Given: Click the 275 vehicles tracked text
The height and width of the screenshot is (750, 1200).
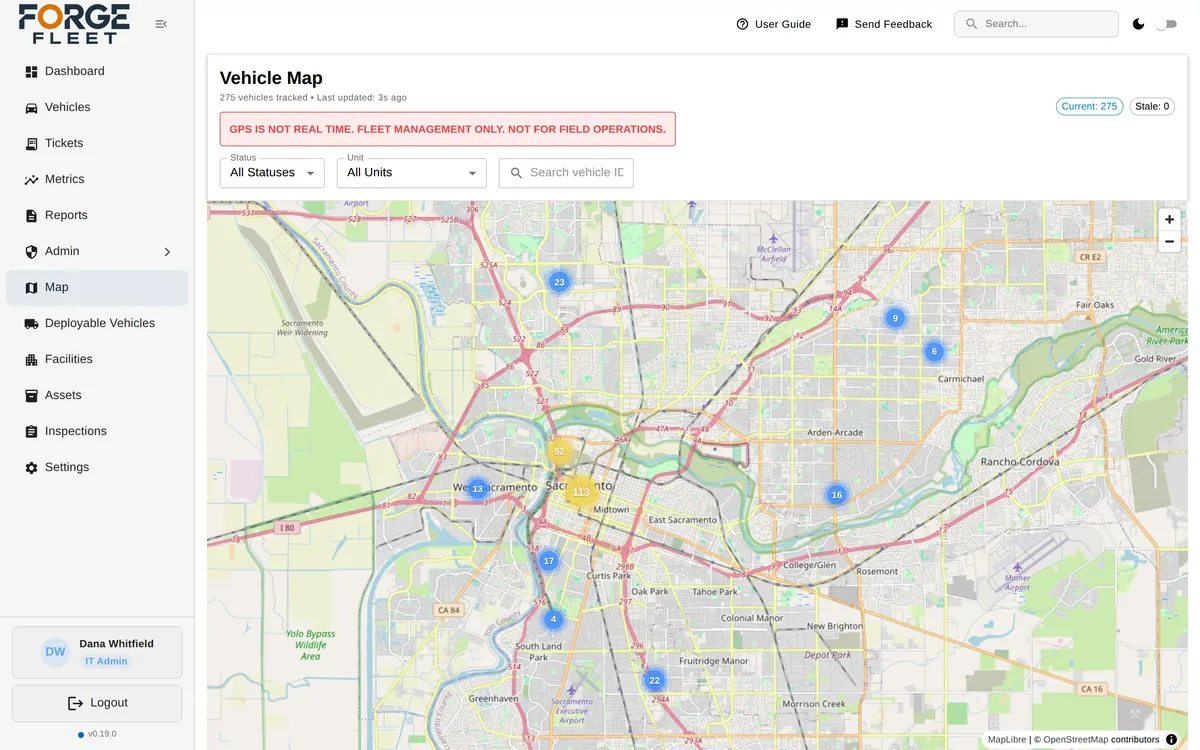Looking at the screenshot, I should point(264,98).
